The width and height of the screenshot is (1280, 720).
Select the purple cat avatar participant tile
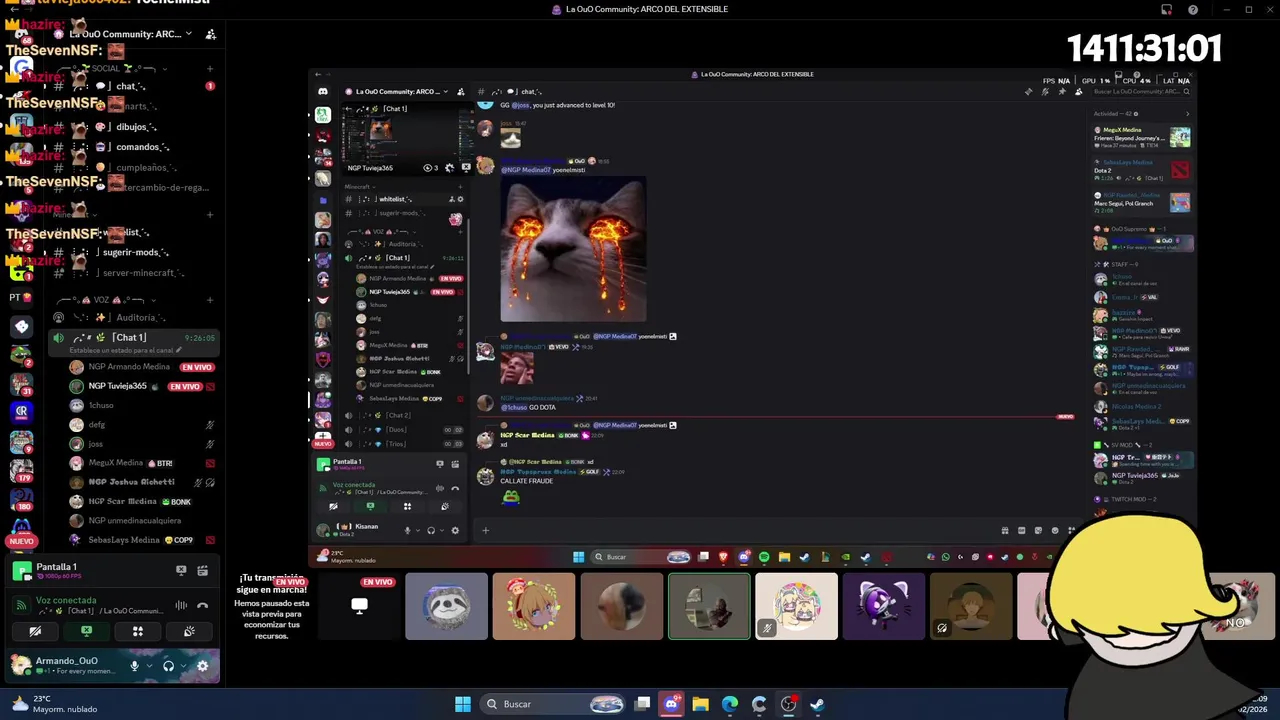[x=883, y=606]
